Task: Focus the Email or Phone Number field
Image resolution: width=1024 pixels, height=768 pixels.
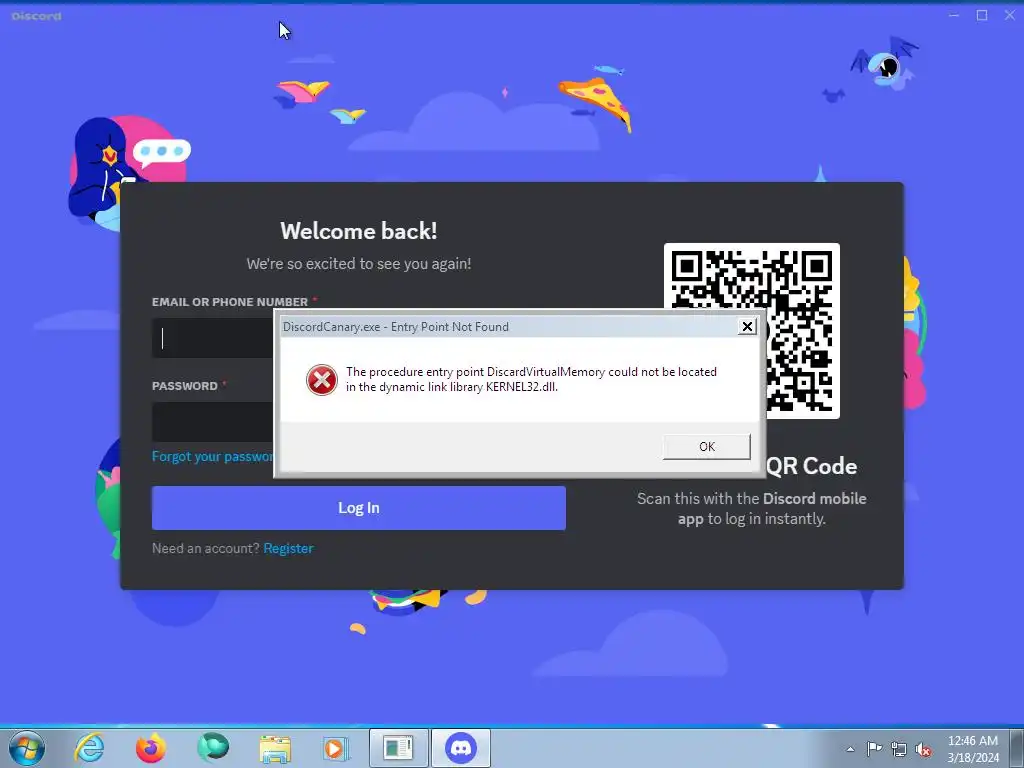Action: pyautogui.click(x=213, y=338)
